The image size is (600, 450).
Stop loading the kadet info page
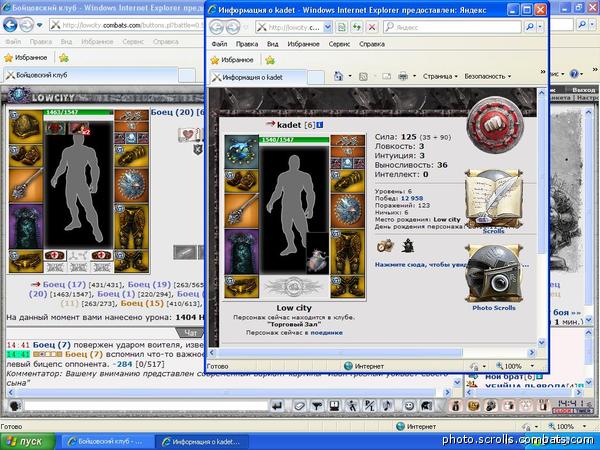(x=372, y=27)
